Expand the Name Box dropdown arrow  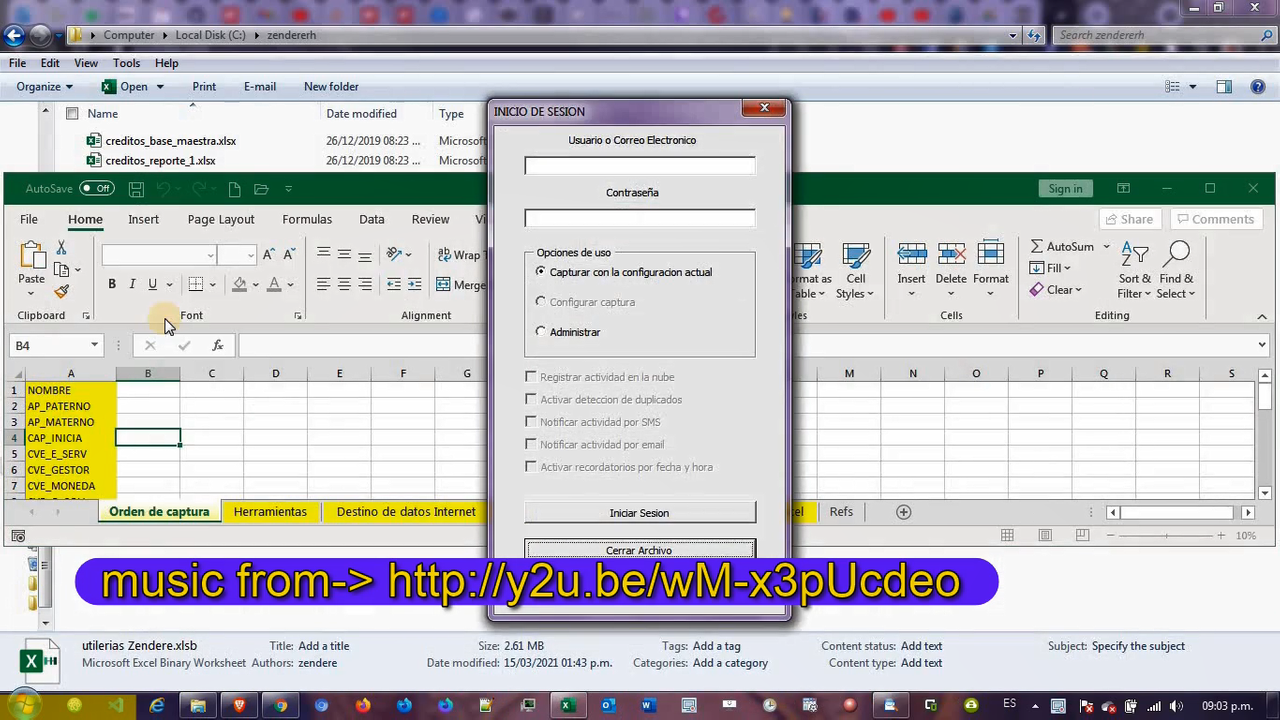(x=94, y=345)
